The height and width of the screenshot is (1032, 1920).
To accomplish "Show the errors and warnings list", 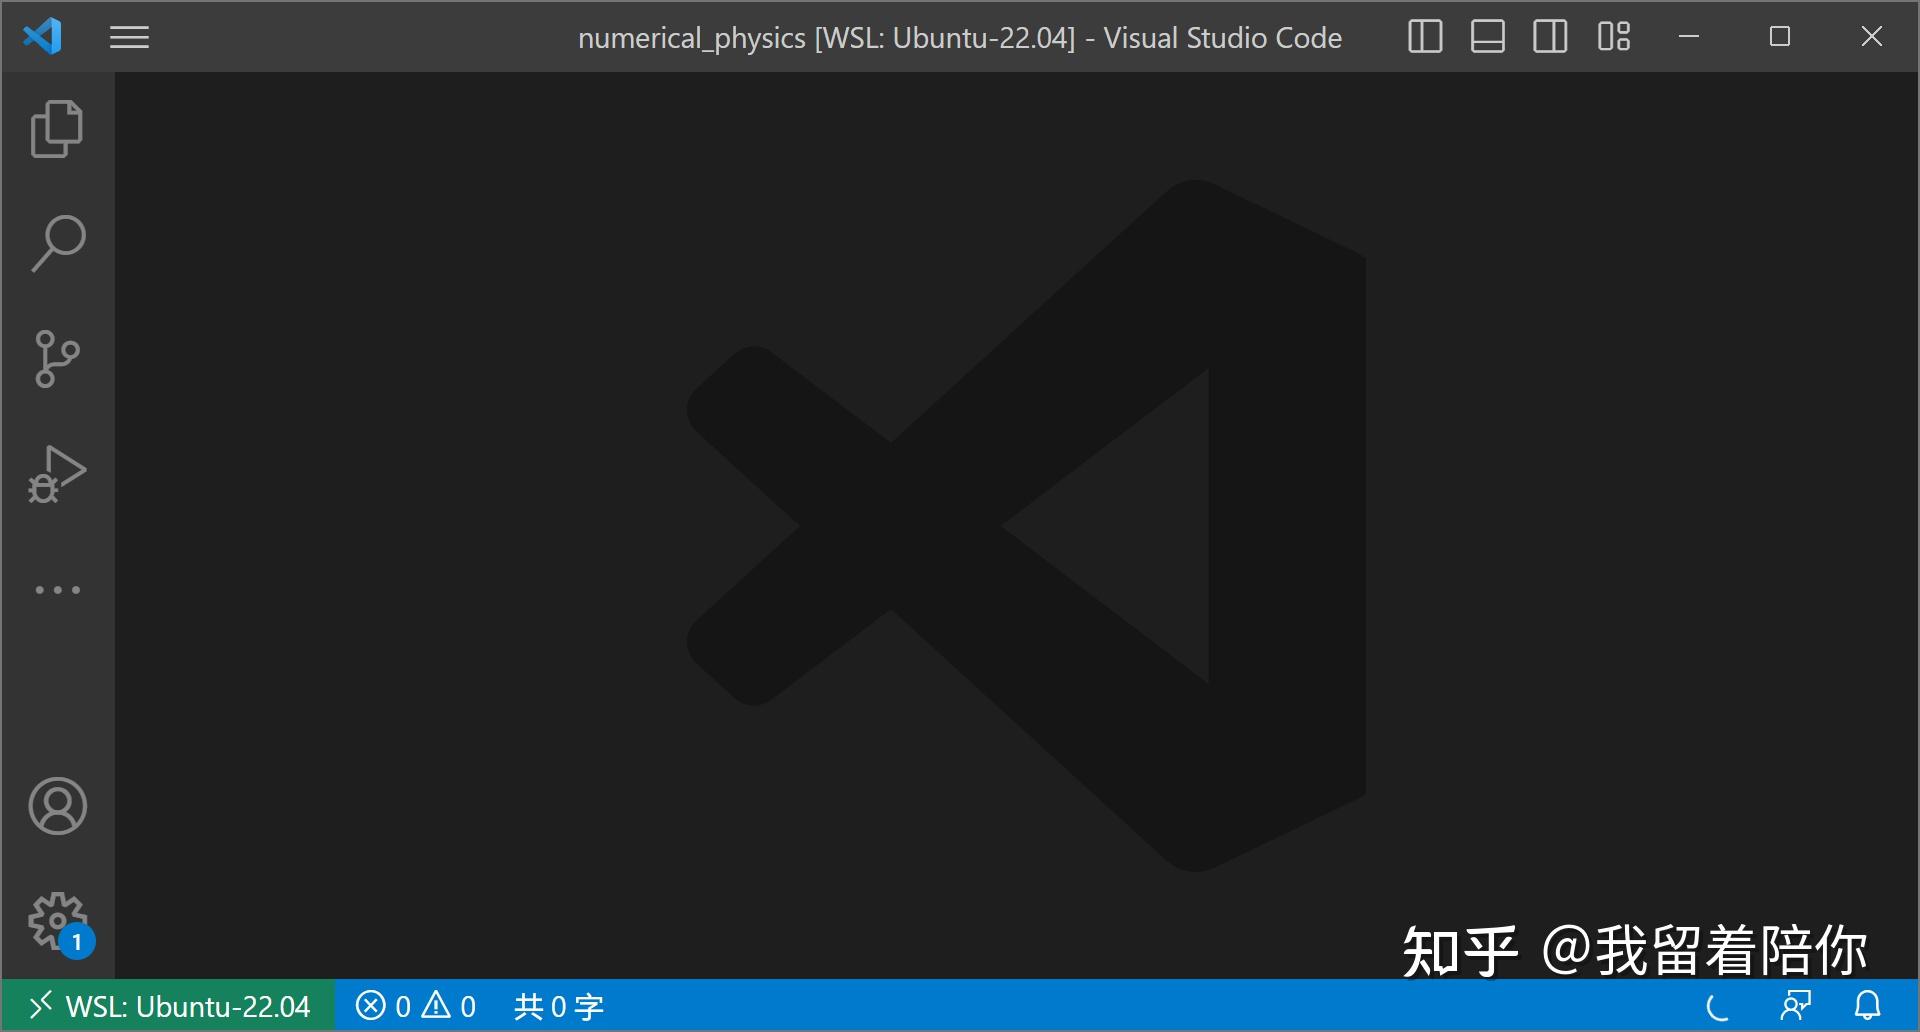I will tap(417, 1006).
